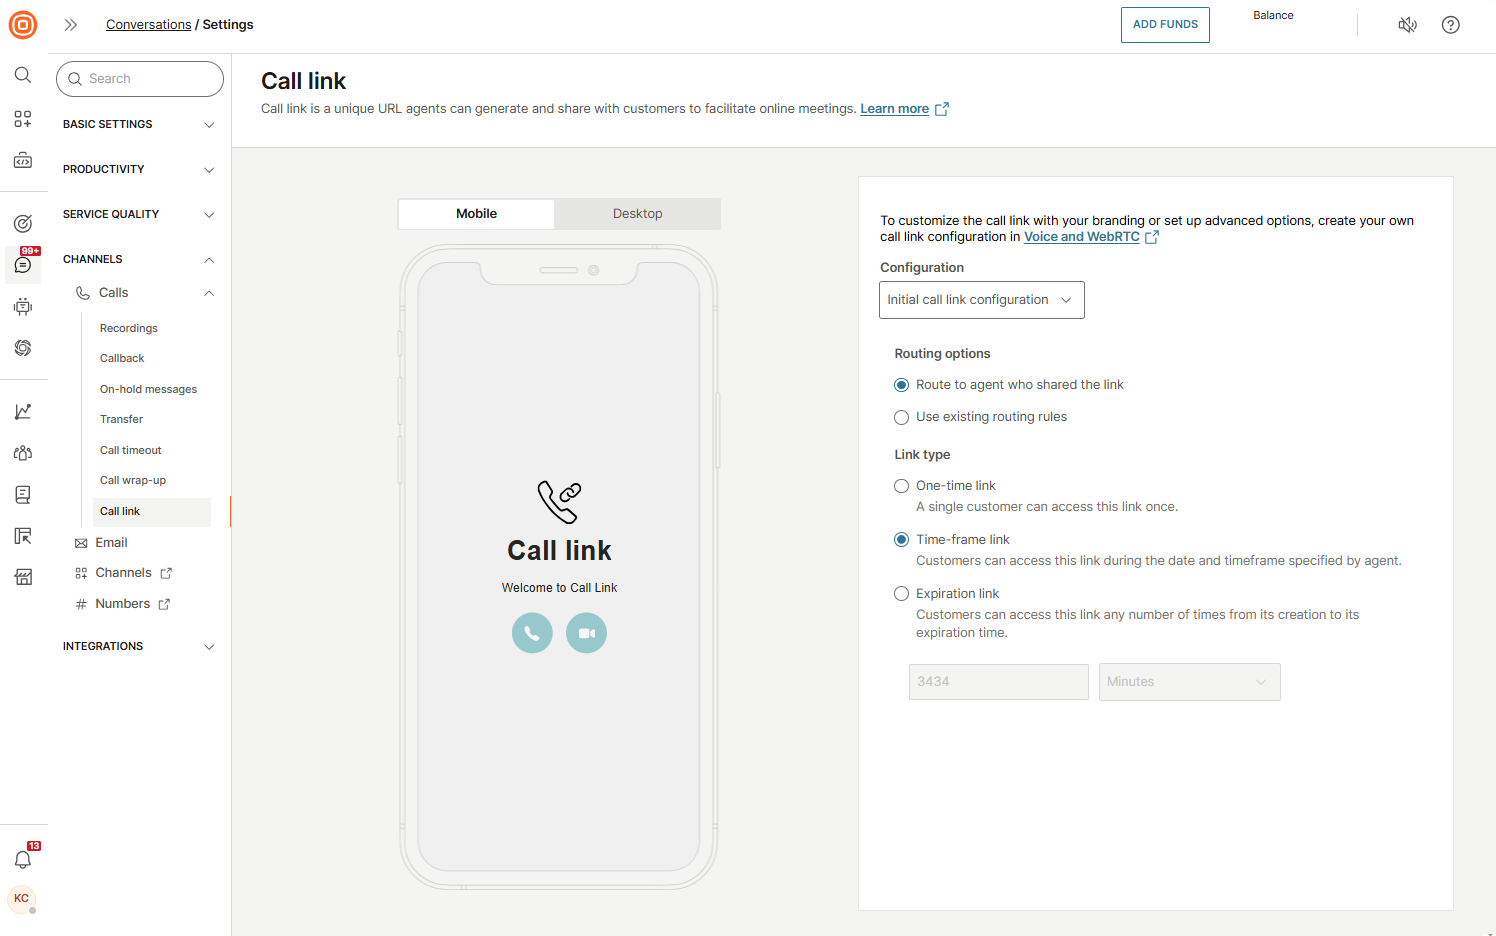Mute sounds using the speaker icon
The width and height of the screenshot is (1496, 936).
[1407, 24]
